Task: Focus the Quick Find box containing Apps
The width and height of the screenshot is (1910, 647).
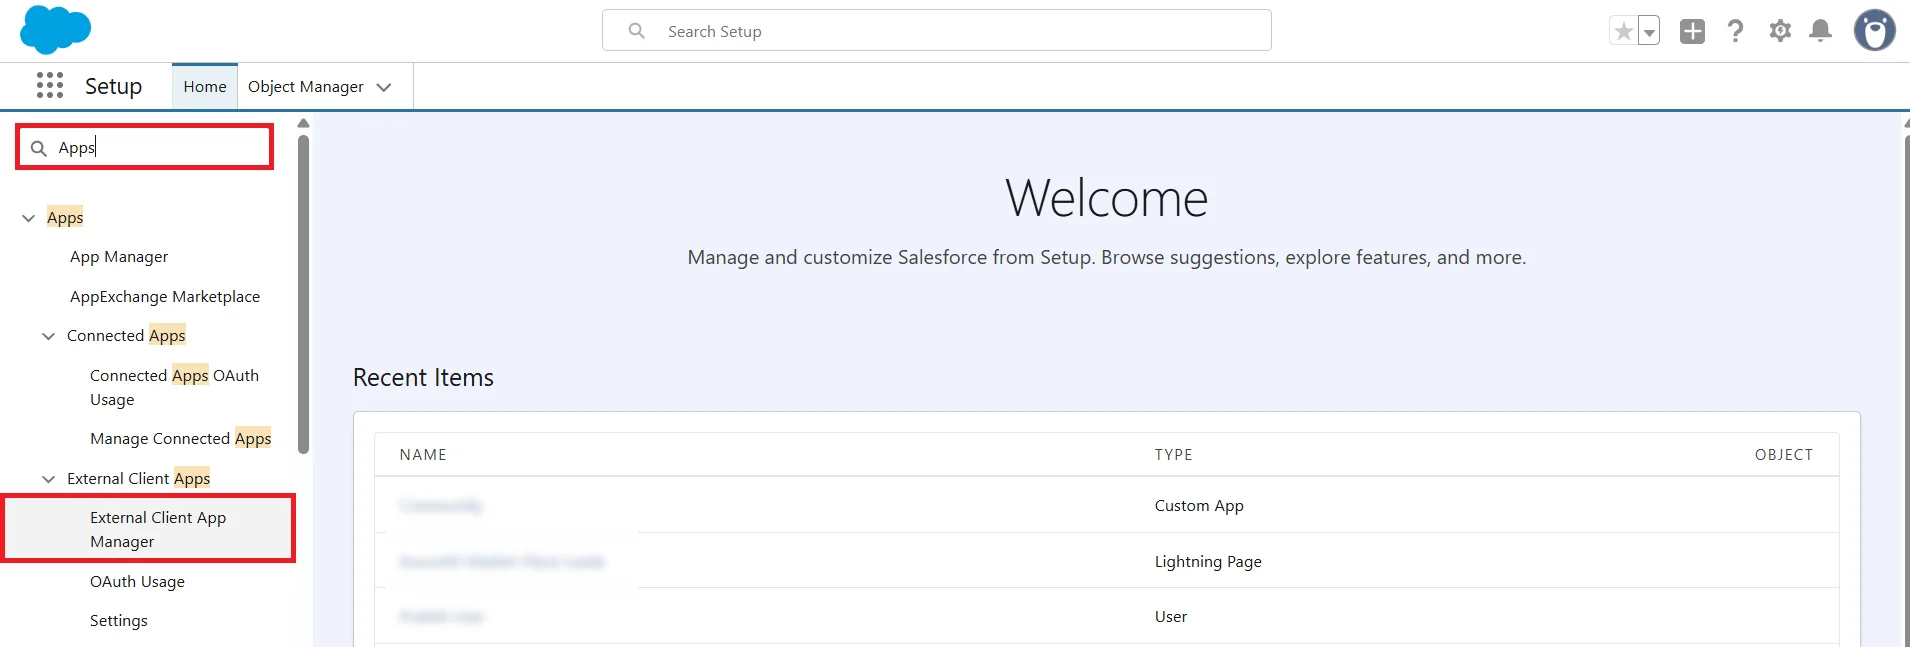Action: (145, 148)
